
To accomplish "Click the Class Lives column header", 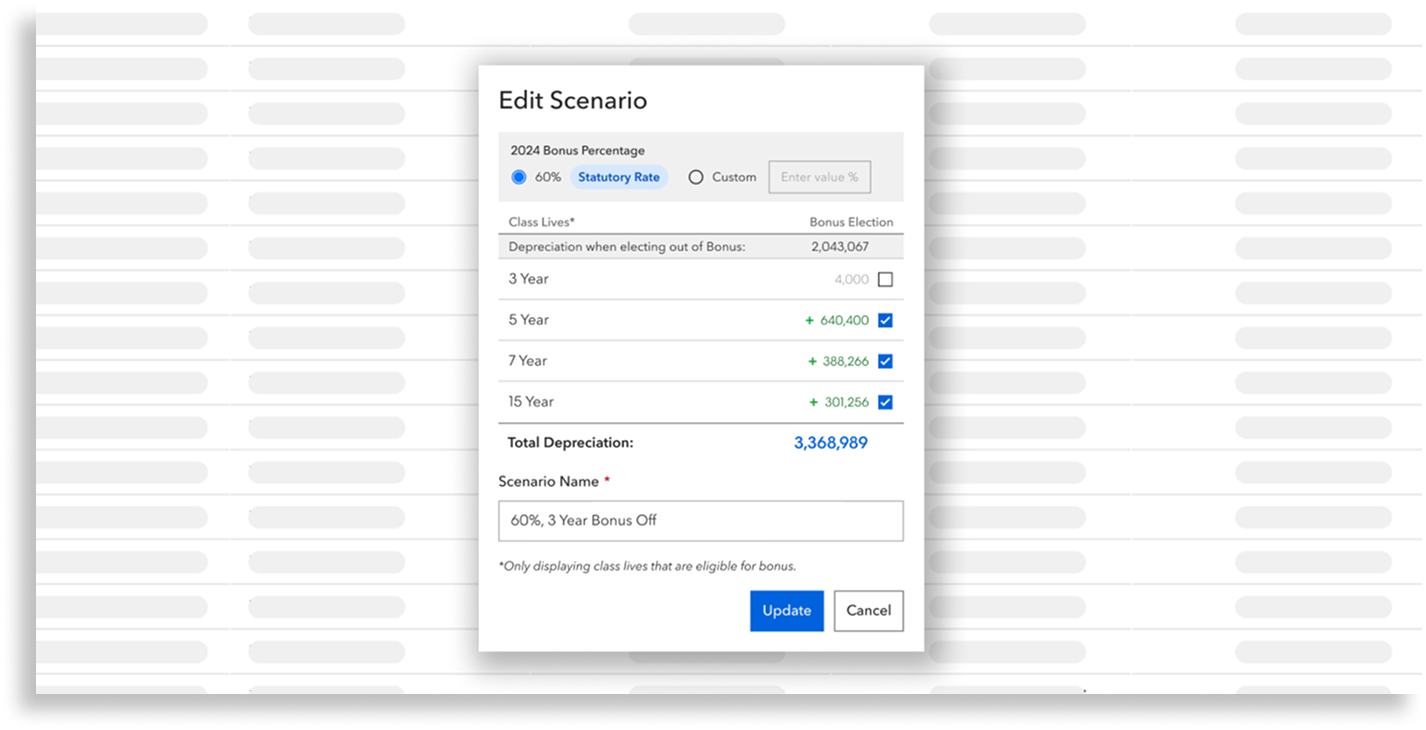I will 541,222.
